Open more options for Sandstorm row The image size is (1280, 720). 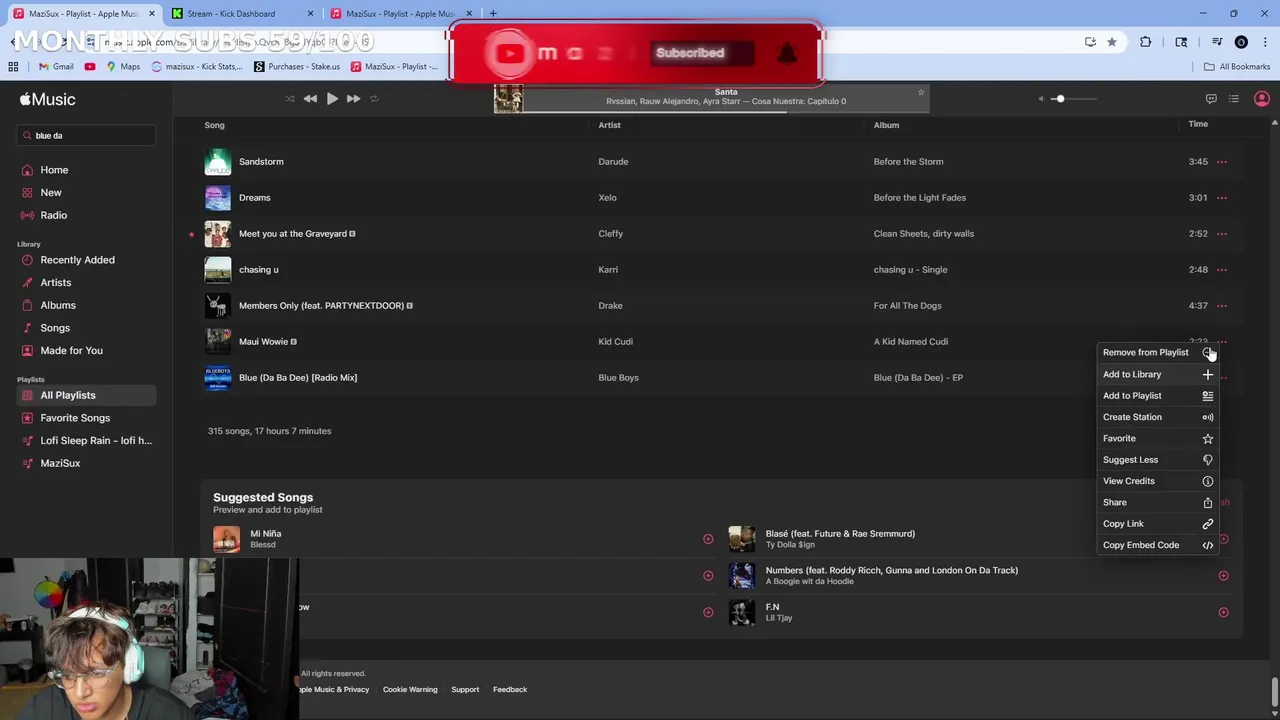click(1222, 162)
